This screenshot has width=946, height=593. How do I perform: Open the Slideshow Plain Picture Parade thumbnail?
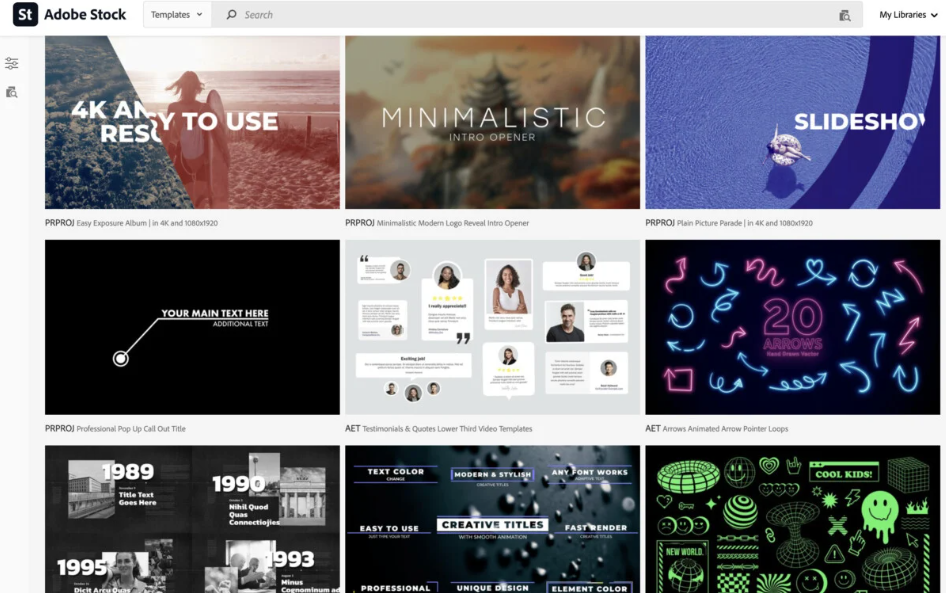pyautogui.click(x=793, y=122)
